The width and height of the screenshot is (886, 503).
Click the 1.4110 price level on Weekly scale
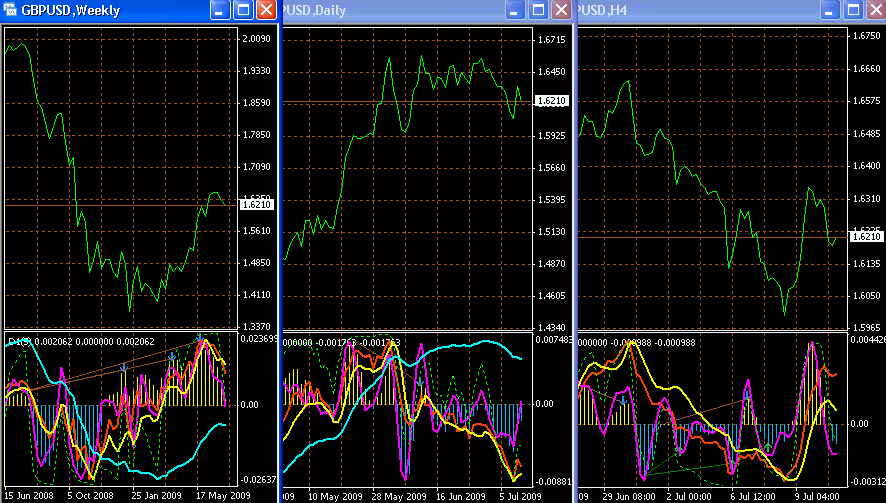pyautogui.click(x=257, y=294)
